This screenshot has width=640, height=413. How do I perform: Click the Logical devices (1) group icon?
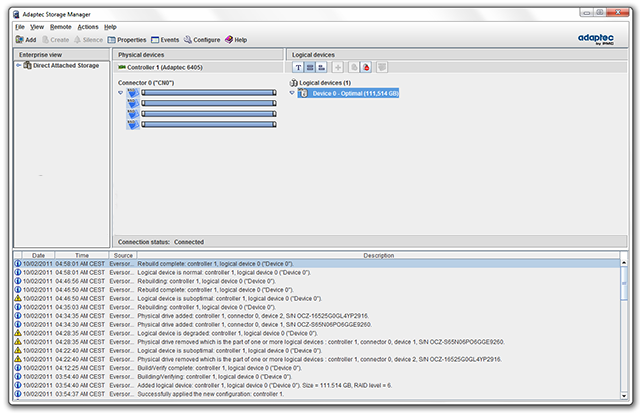click(x=293, y=83)
